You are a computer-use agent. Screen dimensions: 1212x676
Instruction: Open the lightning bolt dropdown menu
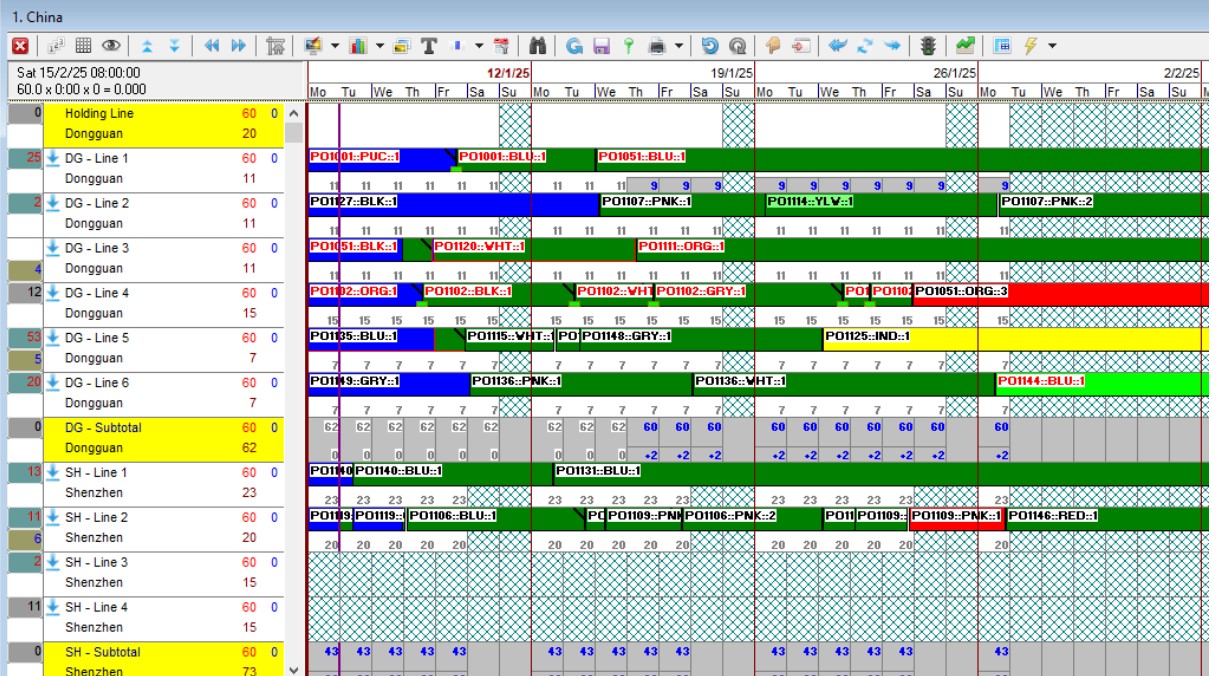pos(1052,44)
